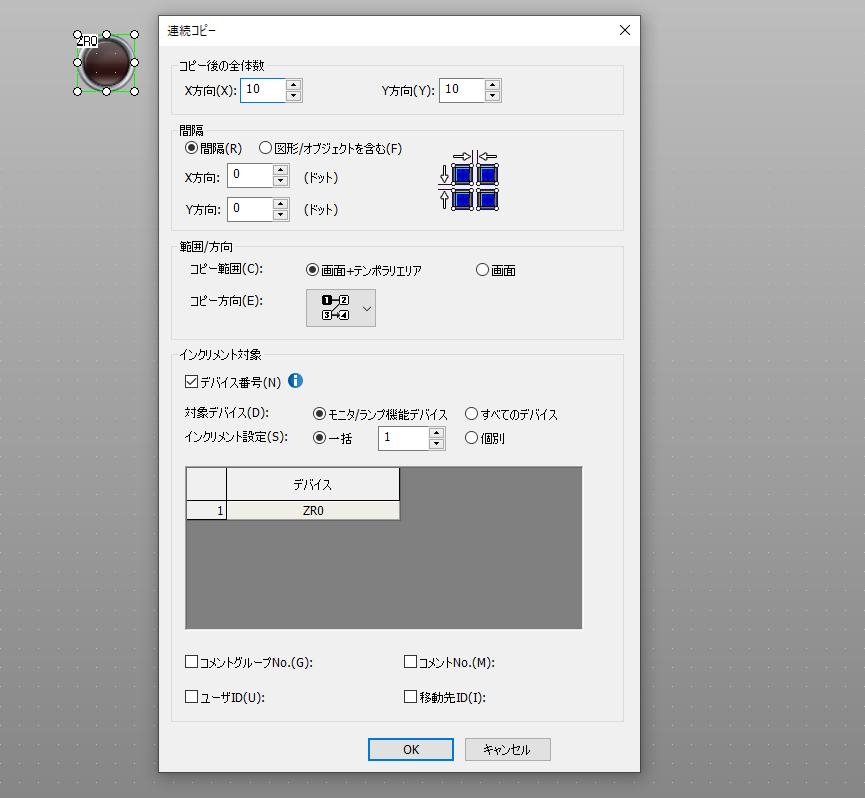Cancel the 連続コピー dialog

pyautogui.click(x=507, y=749)
